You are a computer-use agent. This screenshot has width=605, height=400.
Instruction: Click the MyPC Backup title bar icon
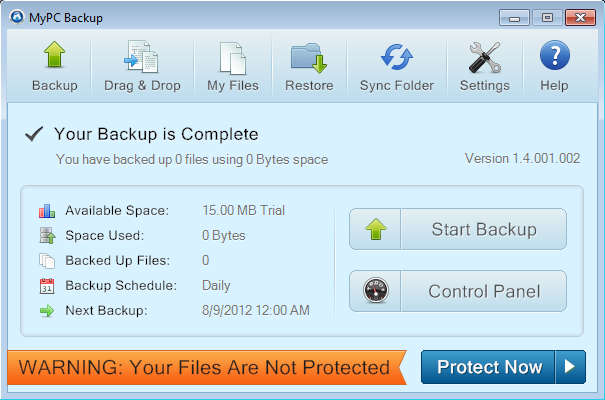17,17
